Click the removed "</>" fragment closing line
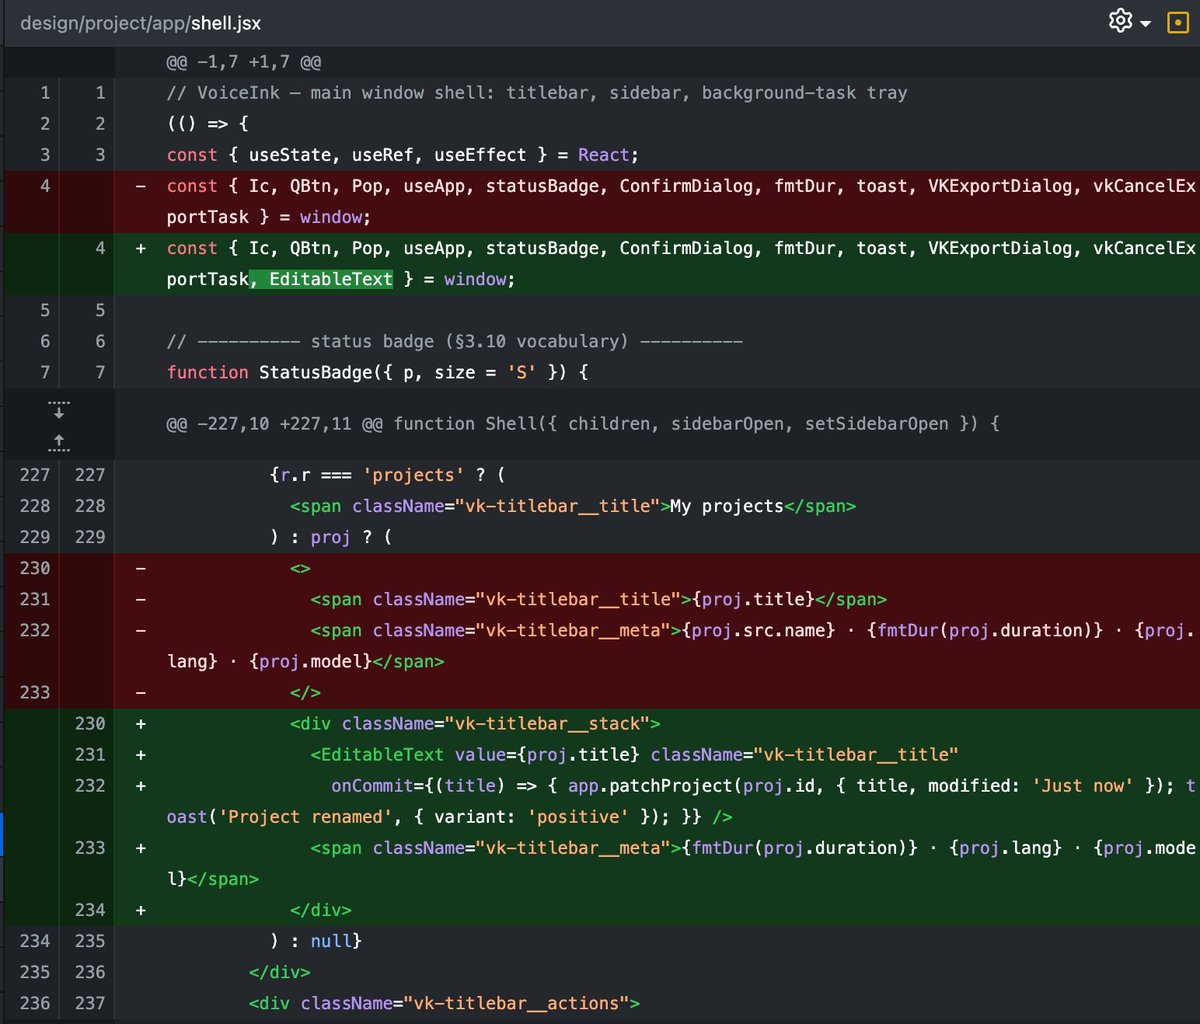This screenshot has height=1024, width=1200. 306,692
